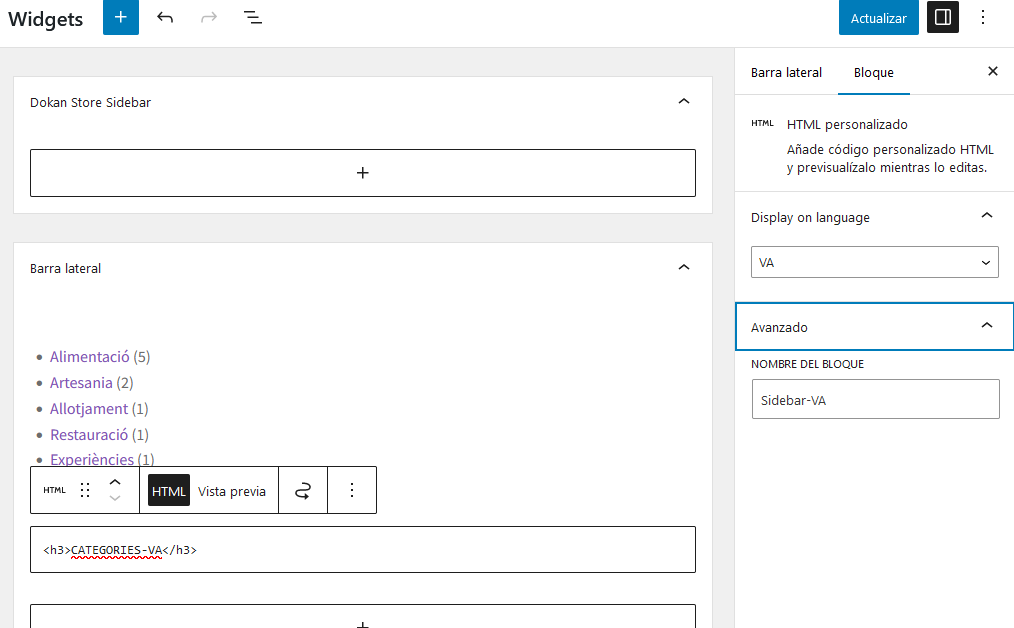The width and height of the screenshot is (1014, 628).
Task: Open the list view outline
Action: [x=253, y=18]
